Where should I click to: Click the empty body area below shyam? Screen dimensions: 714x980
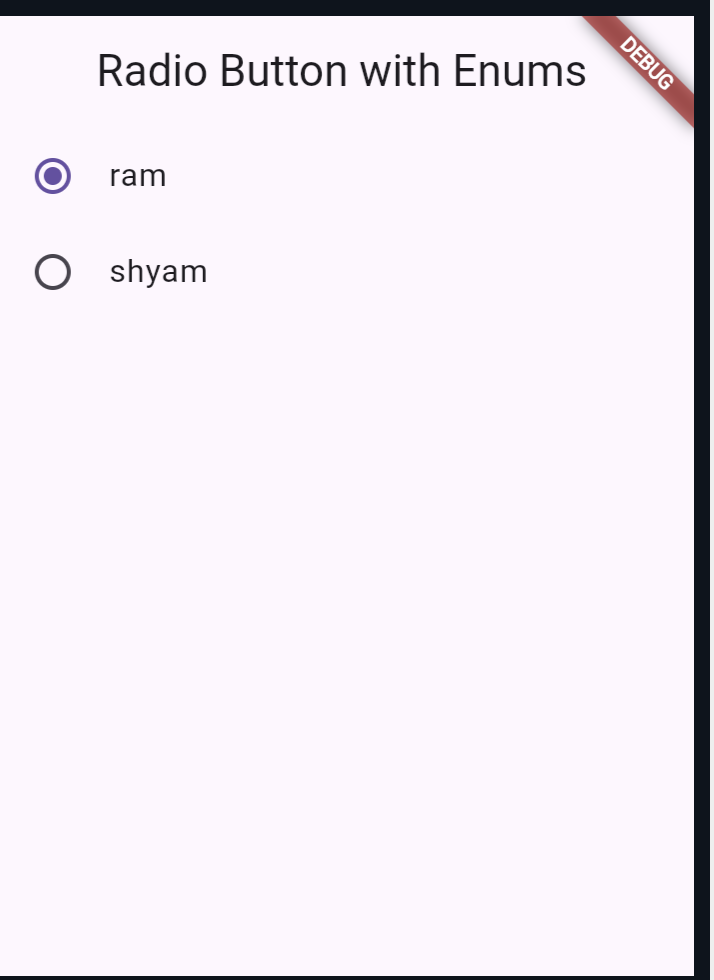347,625
